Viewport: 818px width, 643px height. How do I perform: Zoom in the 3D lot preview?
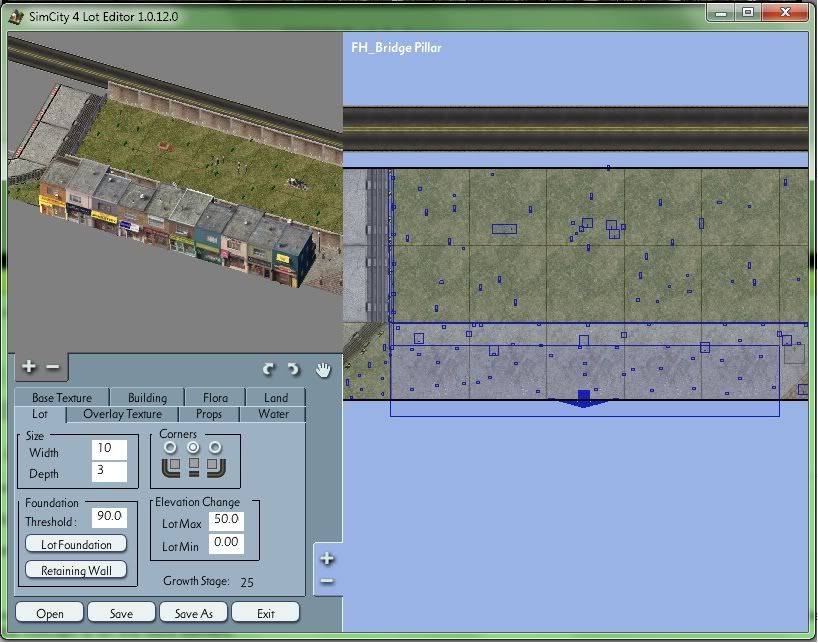click(29, 367)
